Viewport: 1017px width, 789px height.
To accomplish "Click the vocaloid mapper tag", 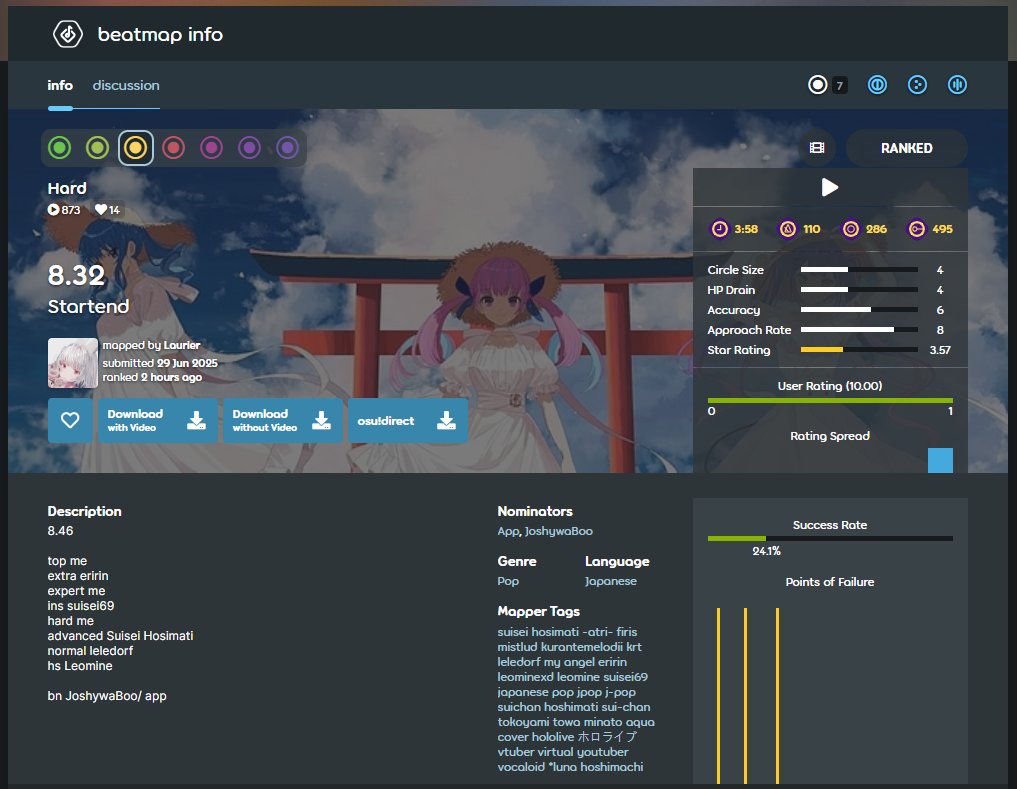I will tap(521, 767).
